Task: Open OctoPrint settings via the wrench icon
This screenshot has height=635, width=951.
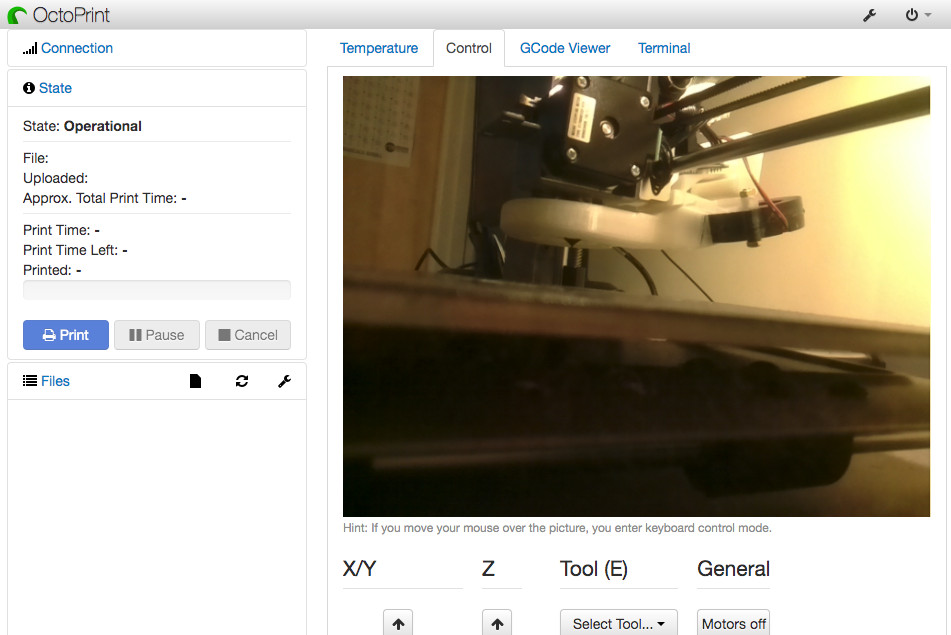Action: click(869, 15)
